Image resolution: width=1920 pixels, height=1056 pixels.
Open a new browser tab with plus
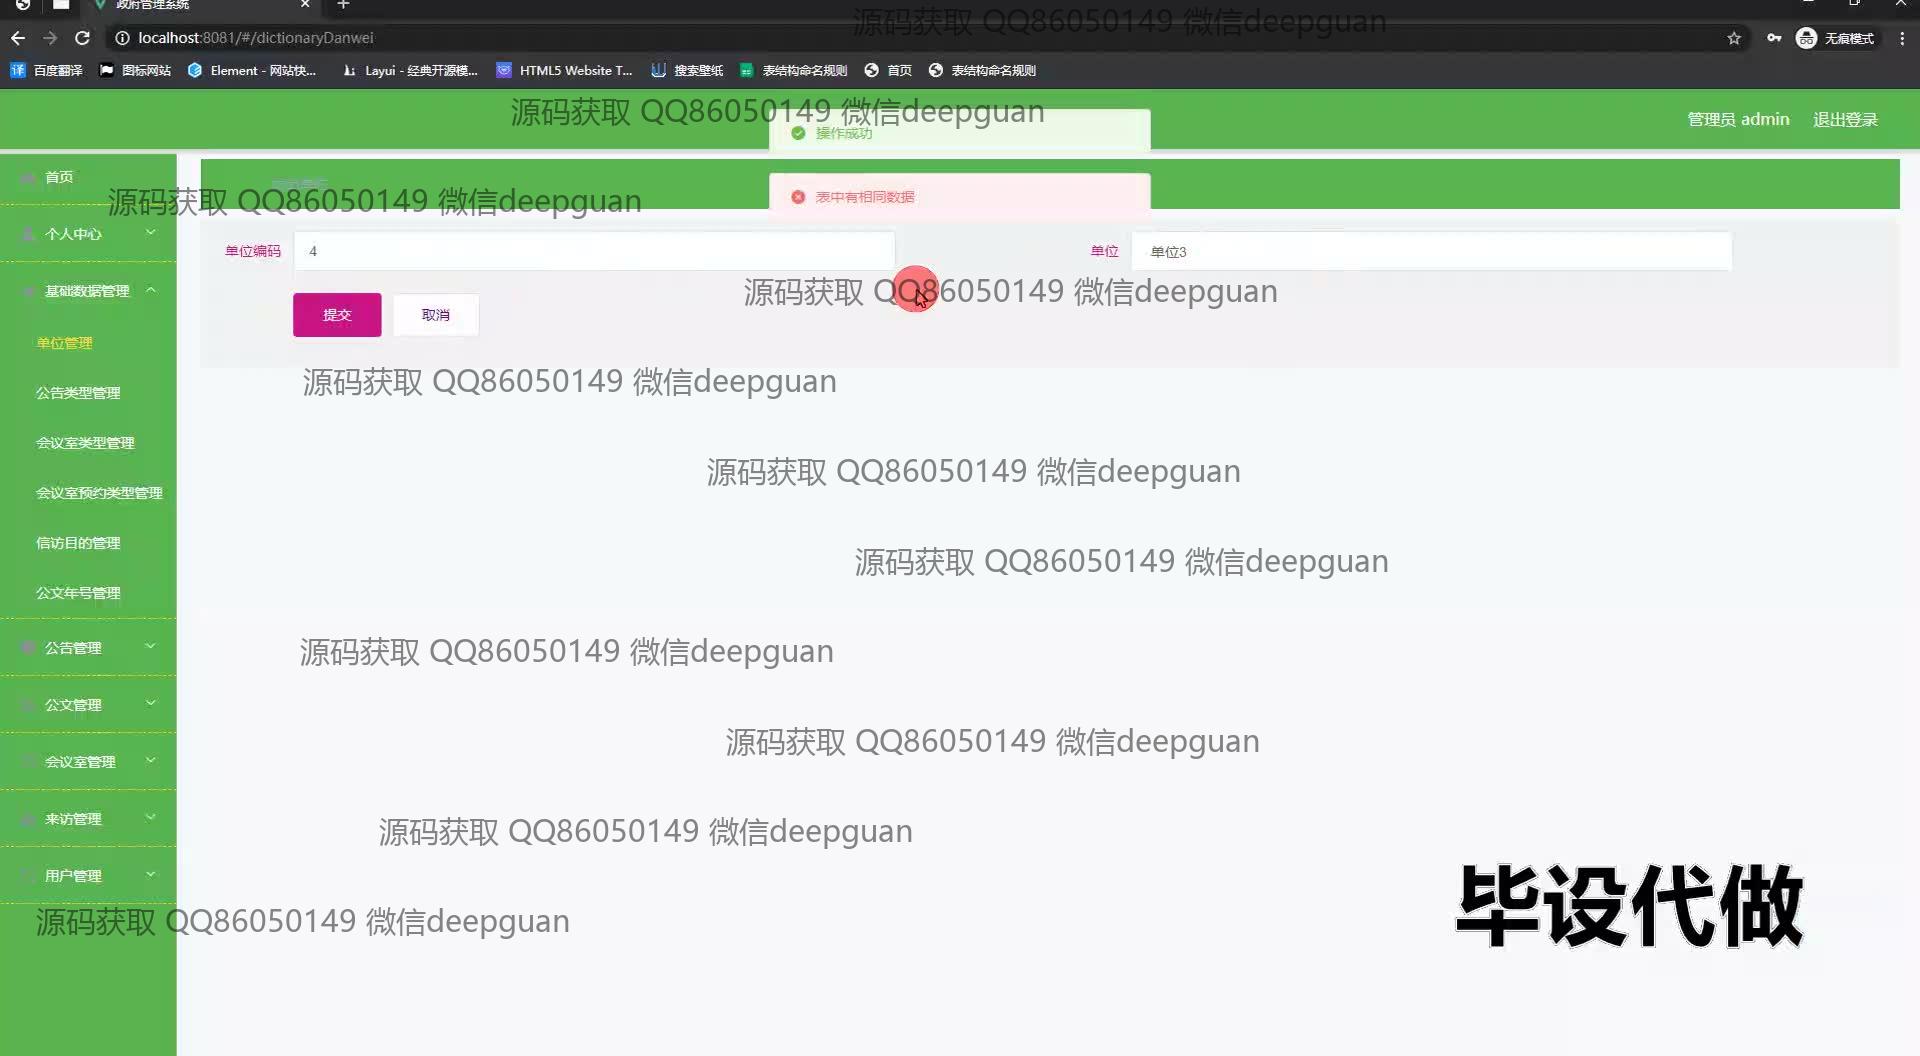(343, 5)
